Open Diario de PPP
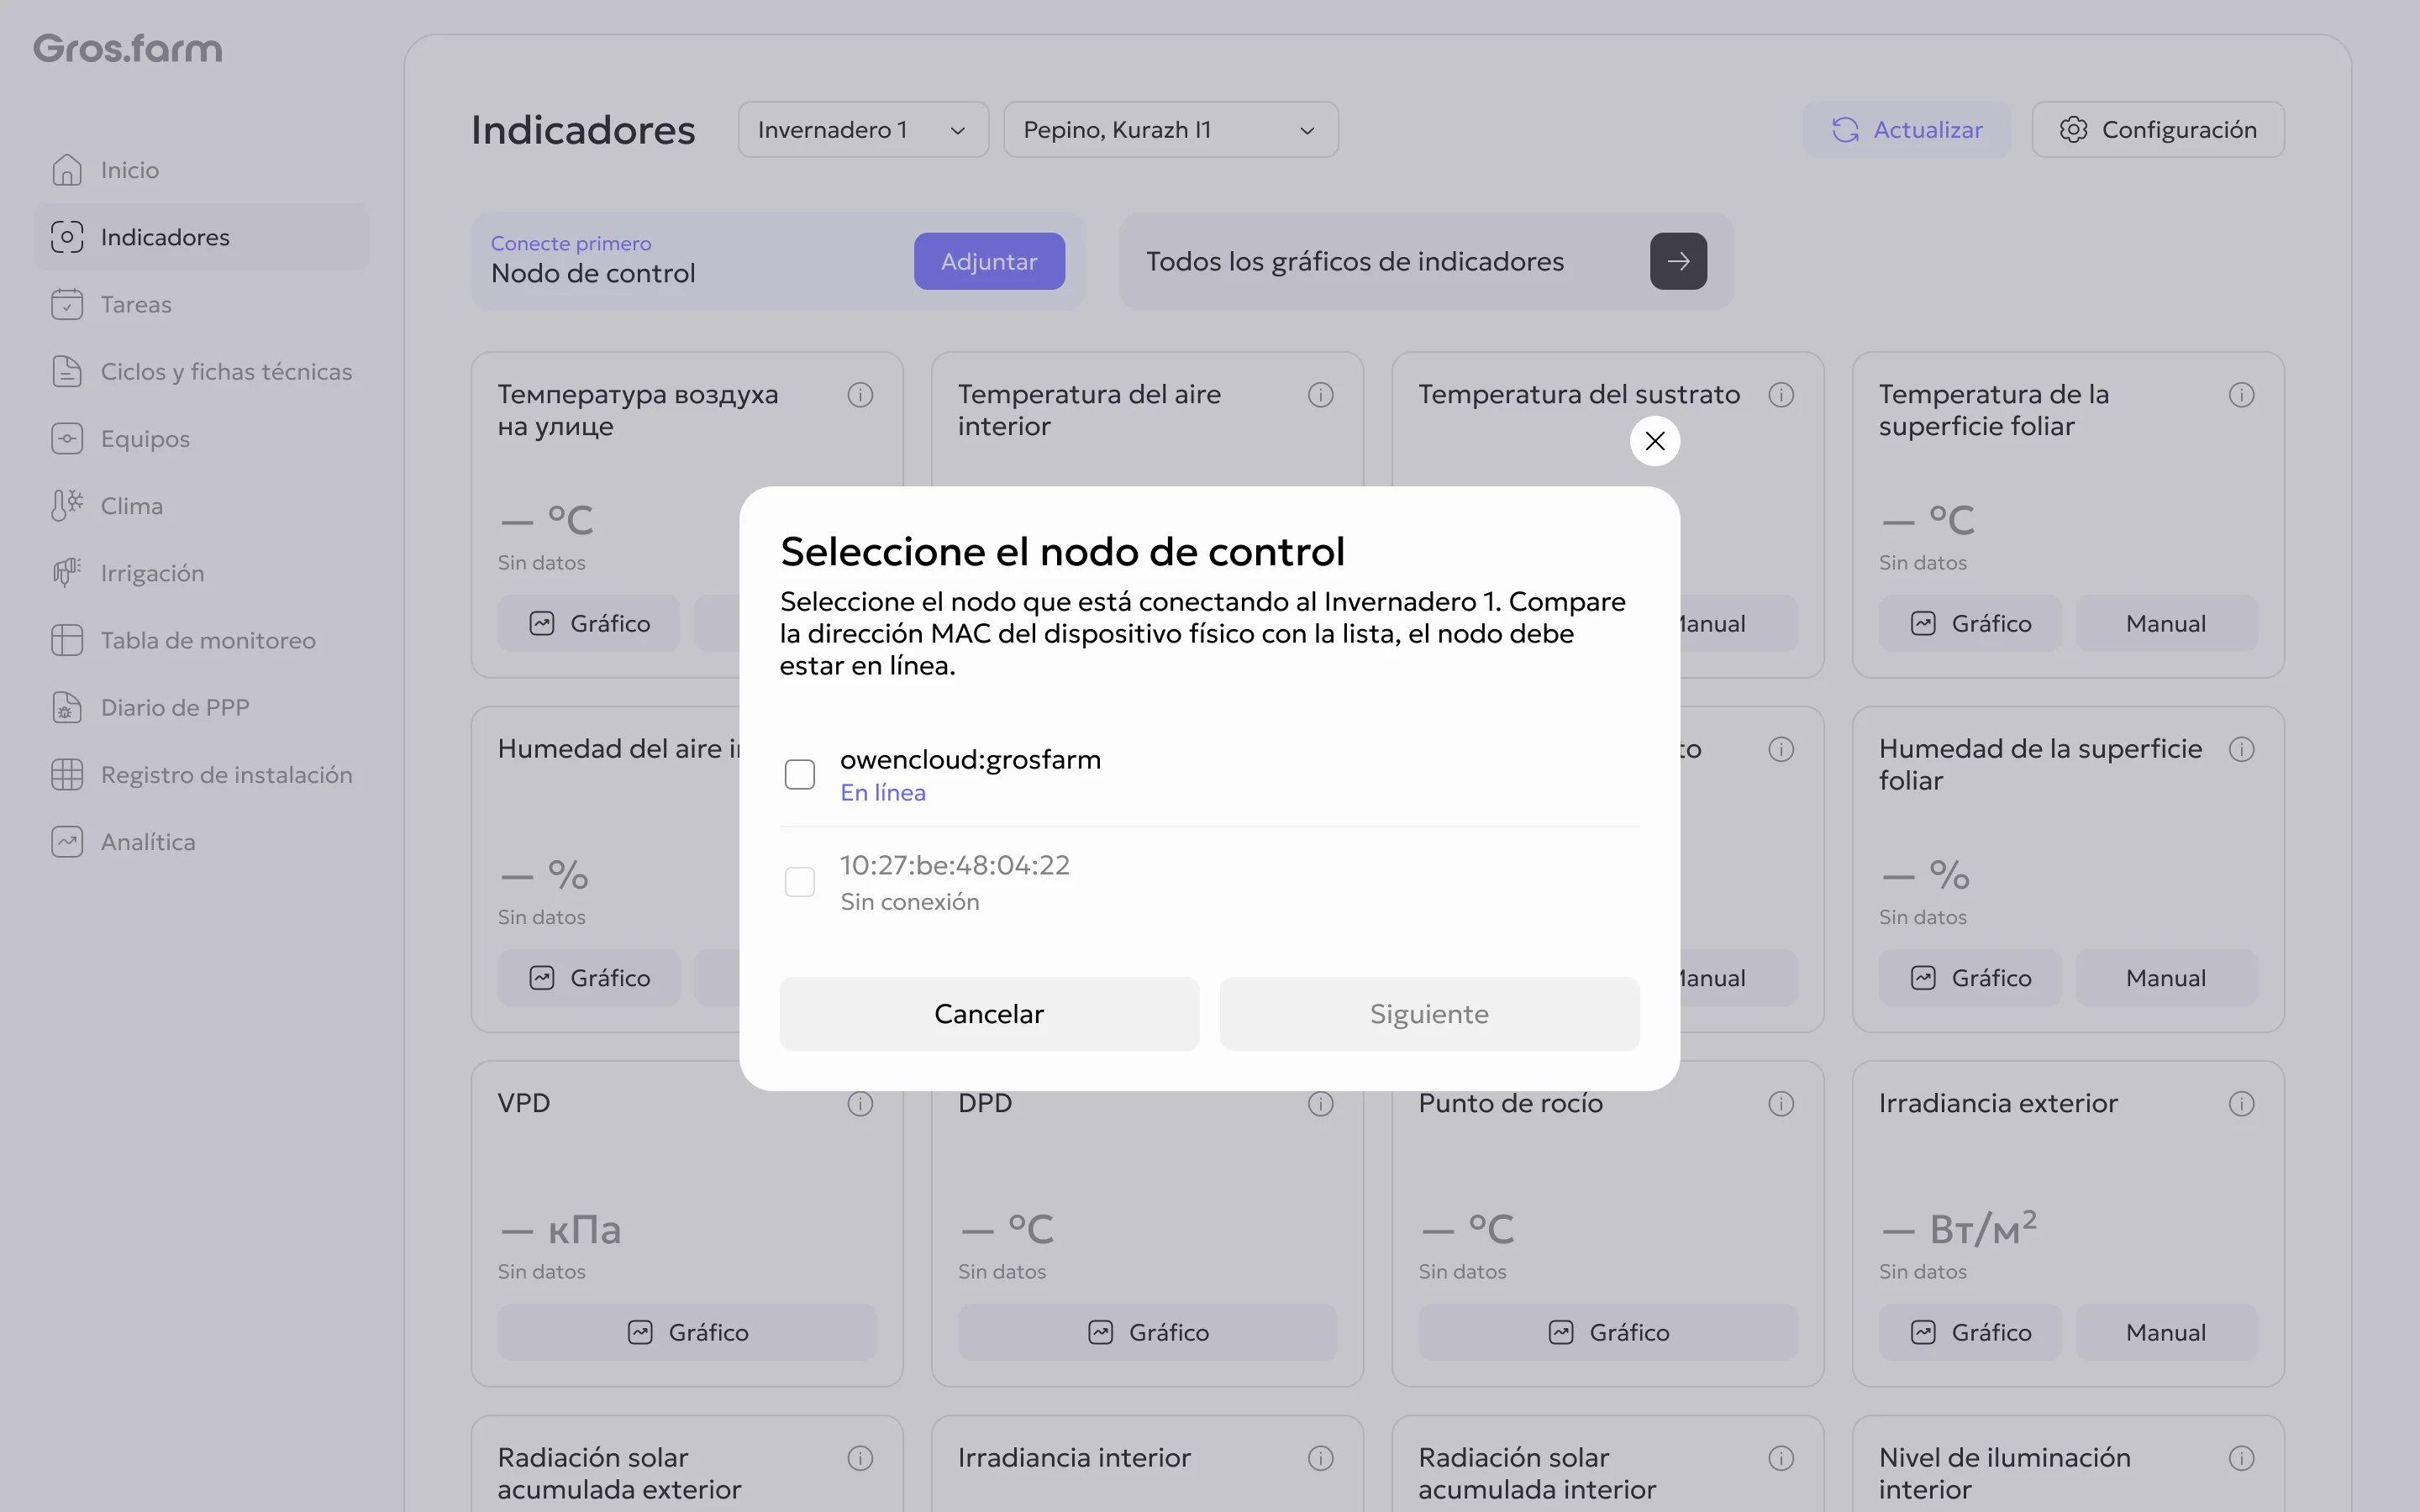The width and height of the screenshot is (2420, 1512). point(202,707)
